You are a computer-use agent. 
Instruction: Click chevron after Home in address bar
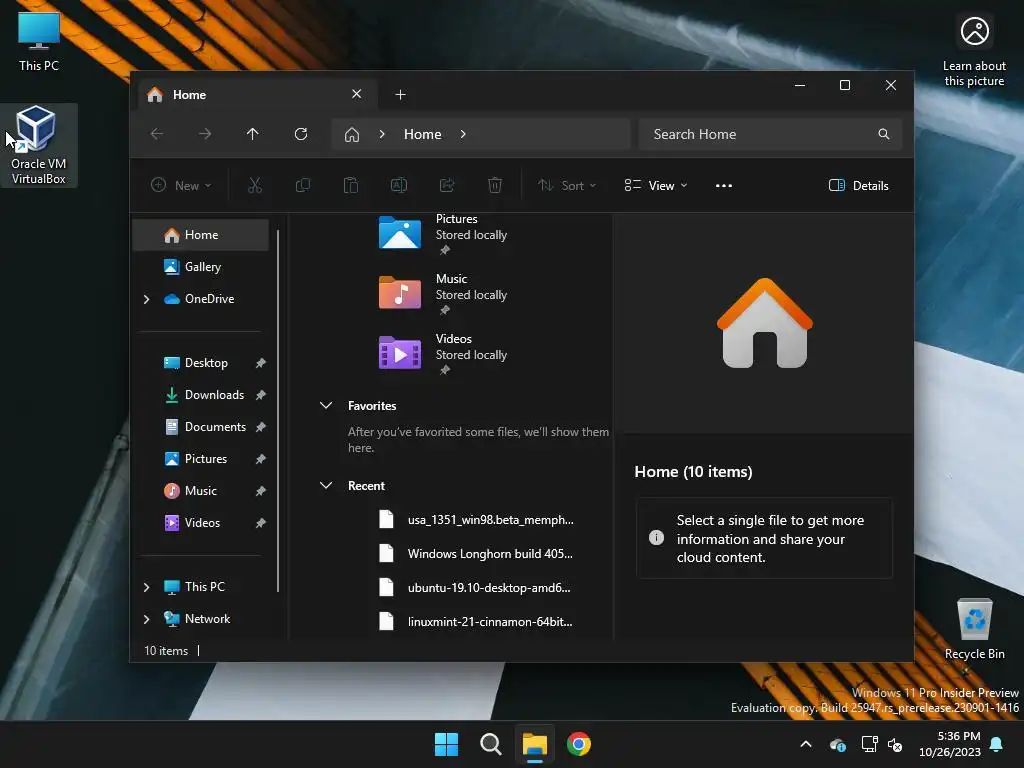463,134
